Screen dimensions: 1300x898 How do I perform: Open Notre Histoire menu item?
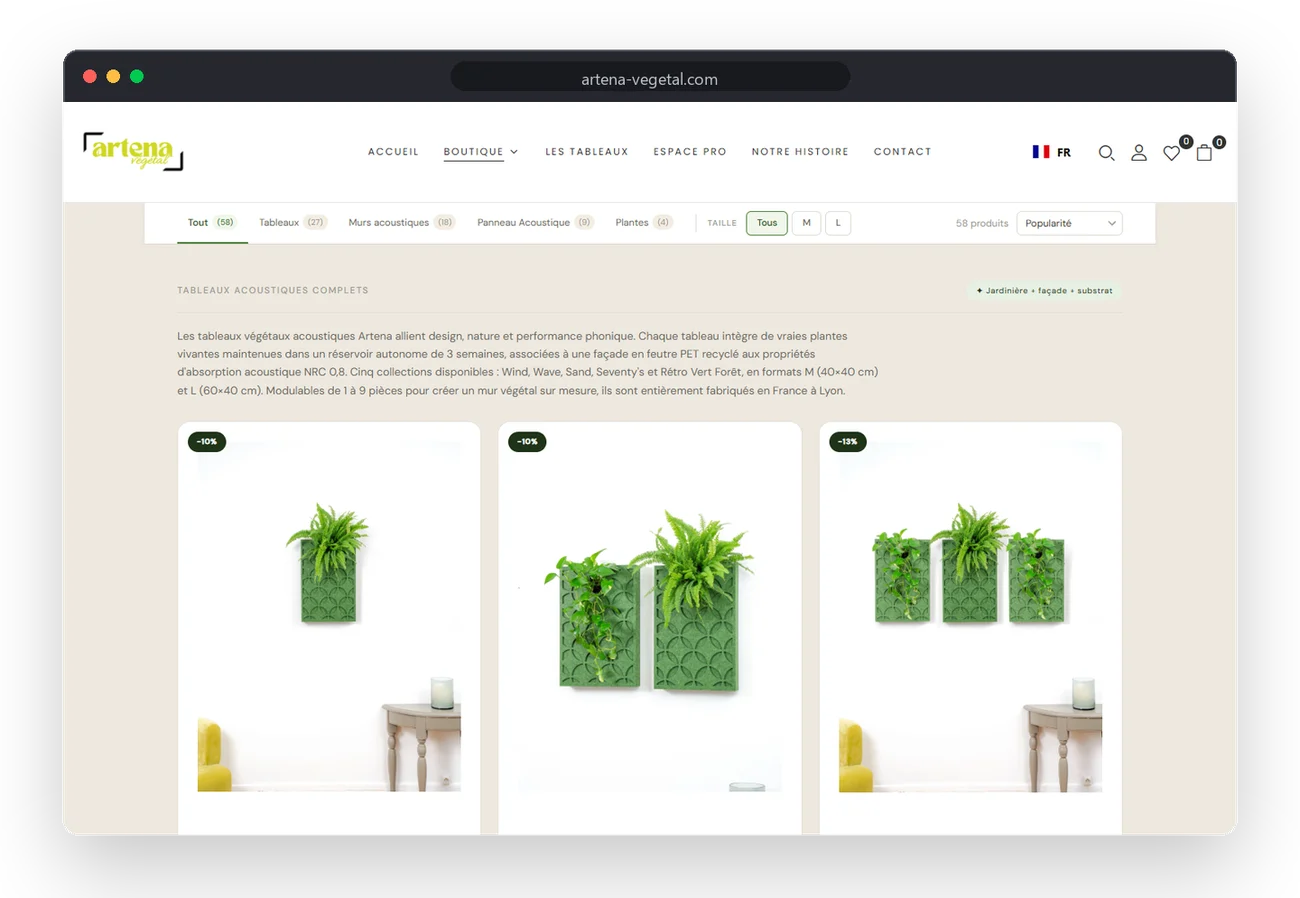tap(800, 152)
